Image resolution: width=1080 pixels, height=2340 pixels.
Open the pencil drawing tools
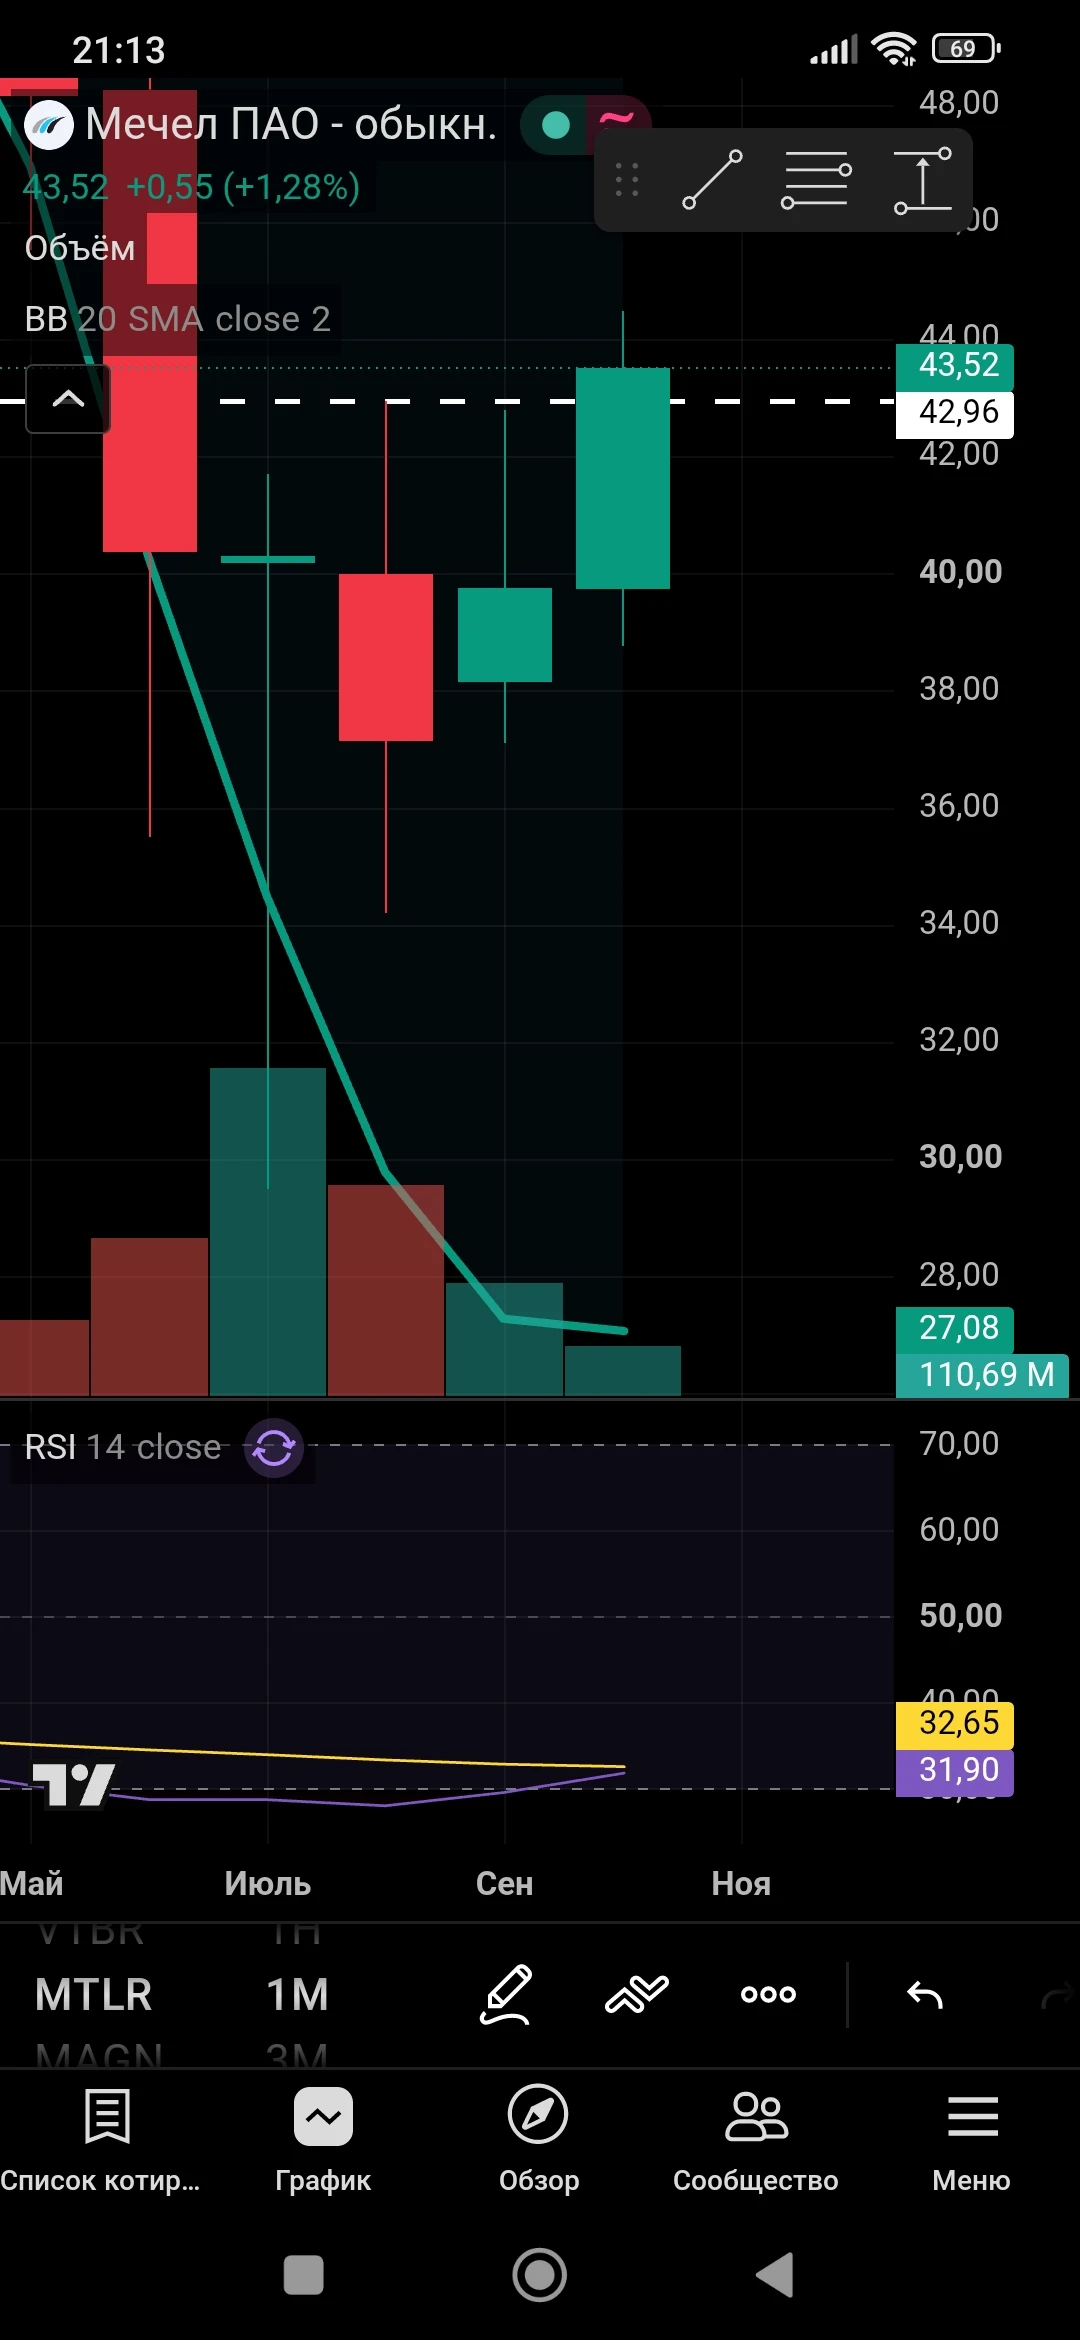[506, 1994]
